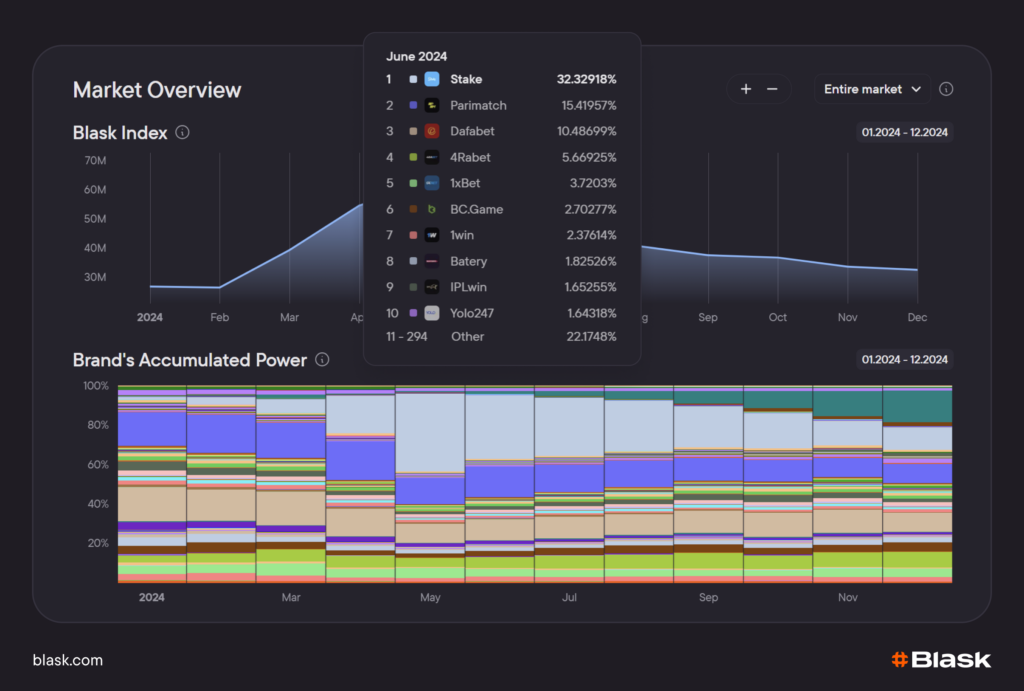
Task: Click the Feb label on Blask Index axis
Action: pos(219,317)
